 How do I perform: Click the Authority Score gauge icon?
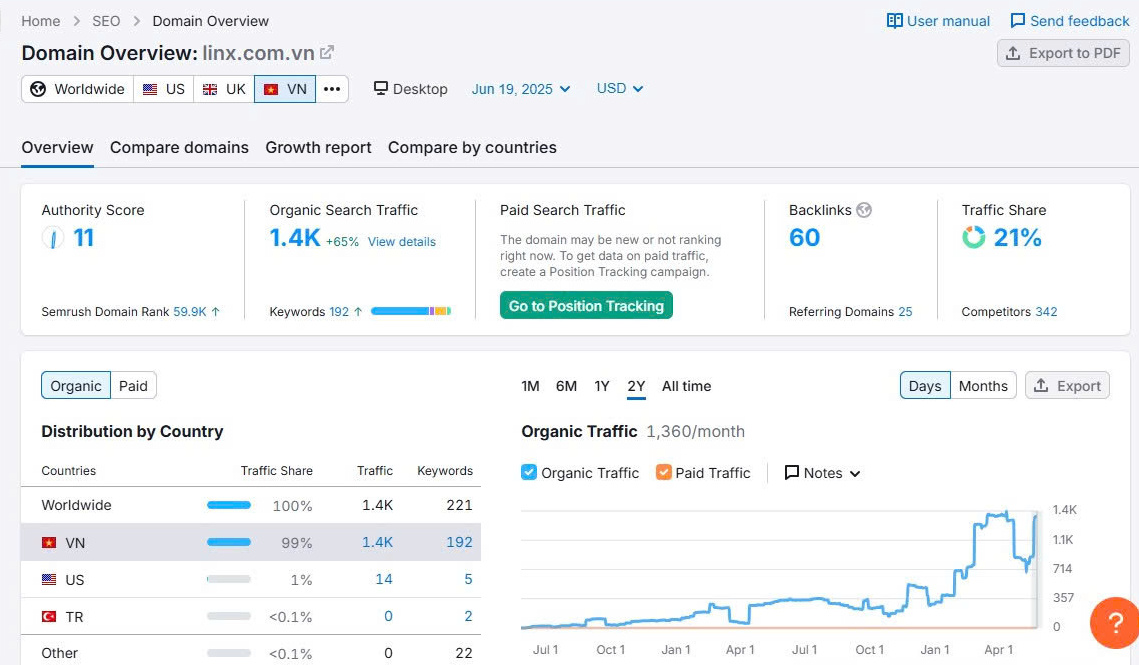[53, 238]
